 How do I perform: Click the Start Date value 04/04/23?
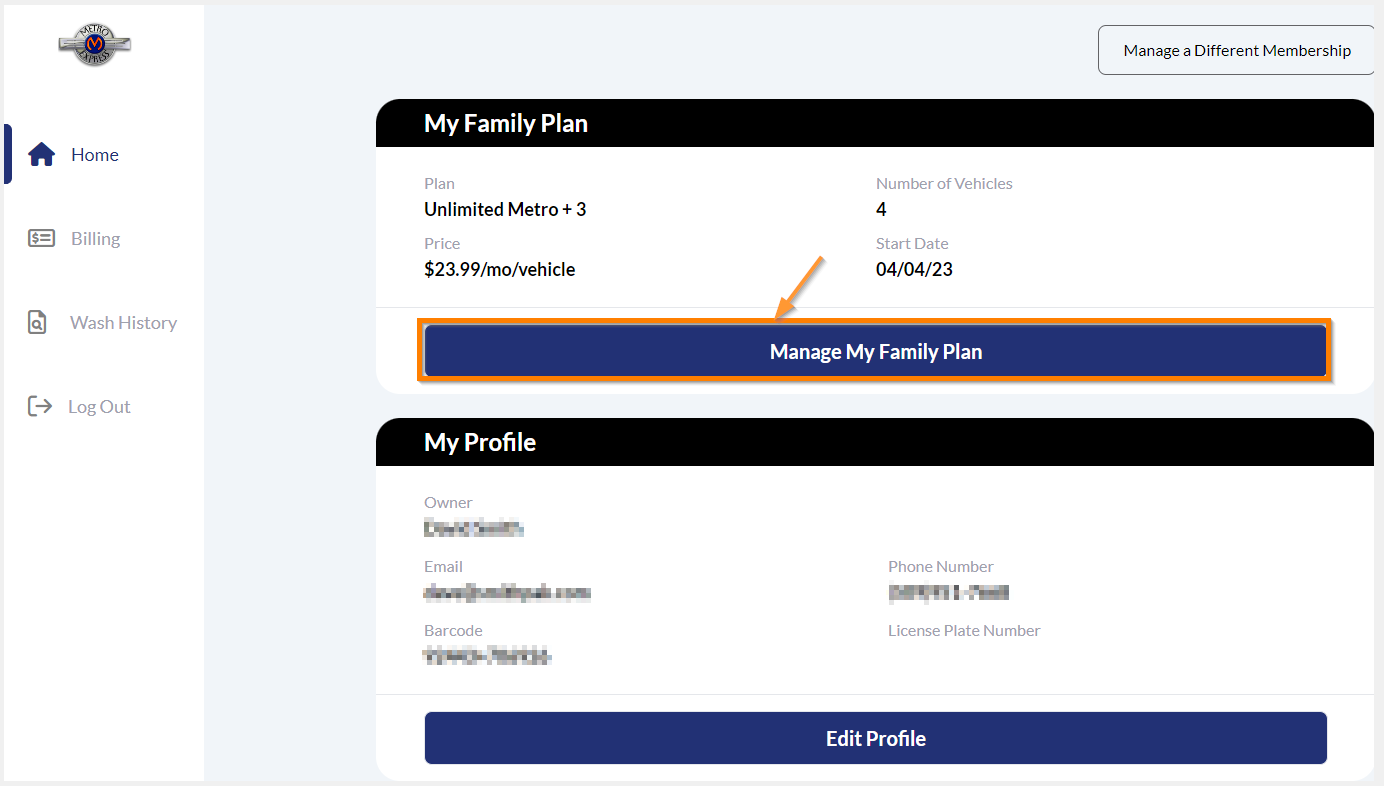(914, 269)
